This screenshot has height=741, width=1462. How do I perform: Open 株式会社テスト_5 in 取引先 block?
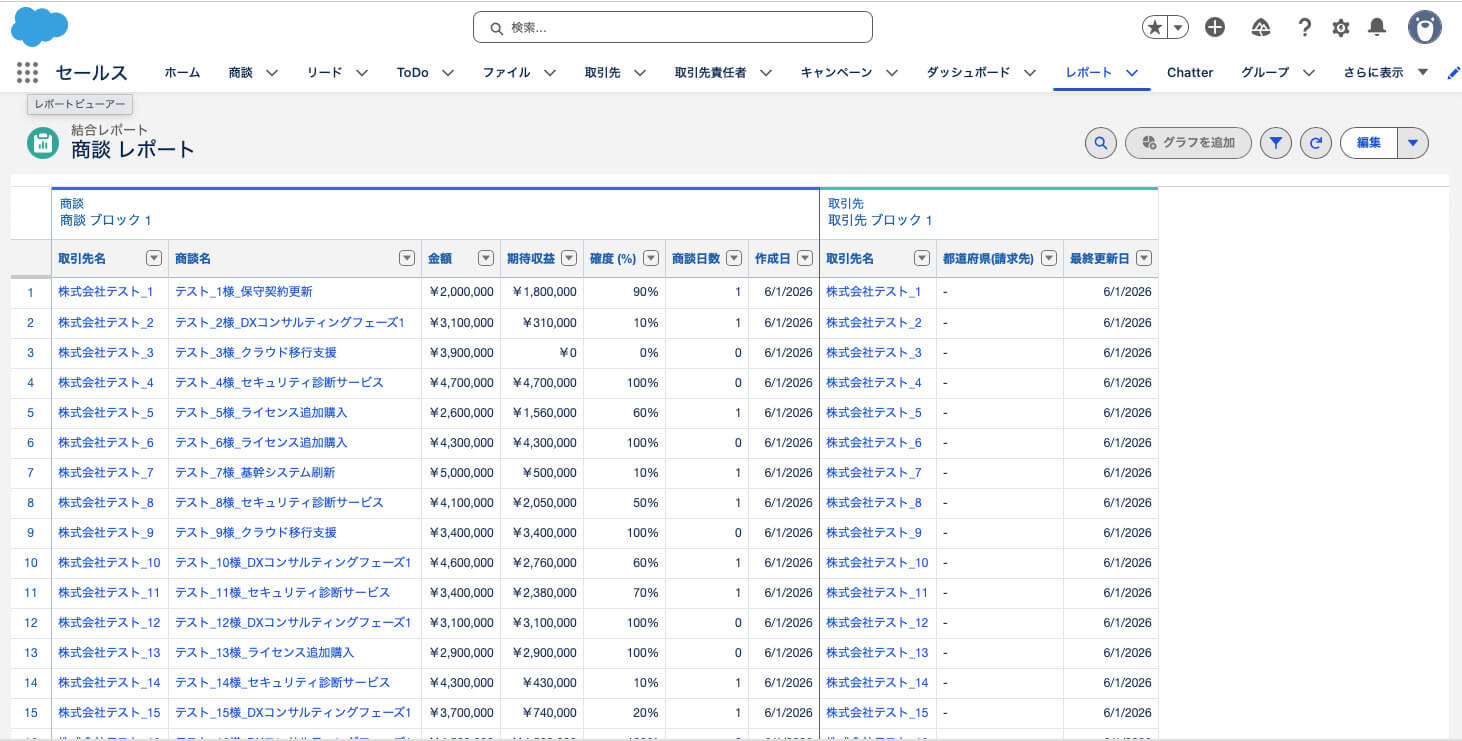pos(874,412)
